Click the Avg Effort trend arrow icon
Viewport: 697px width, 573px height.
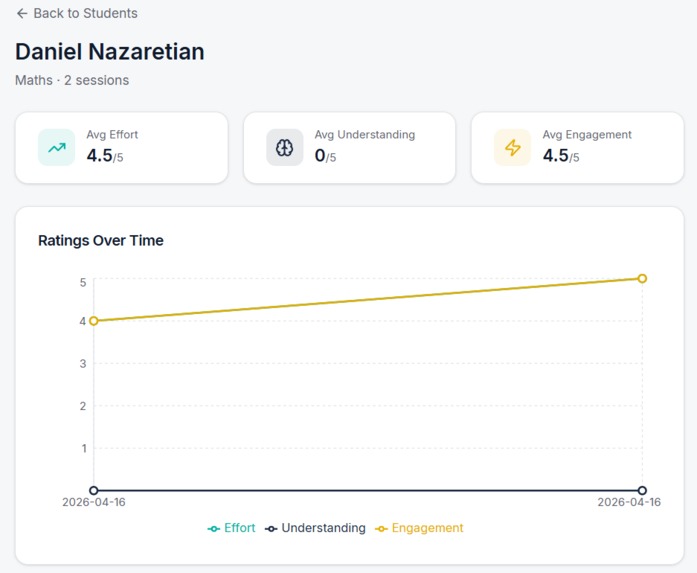click(56, 147)
